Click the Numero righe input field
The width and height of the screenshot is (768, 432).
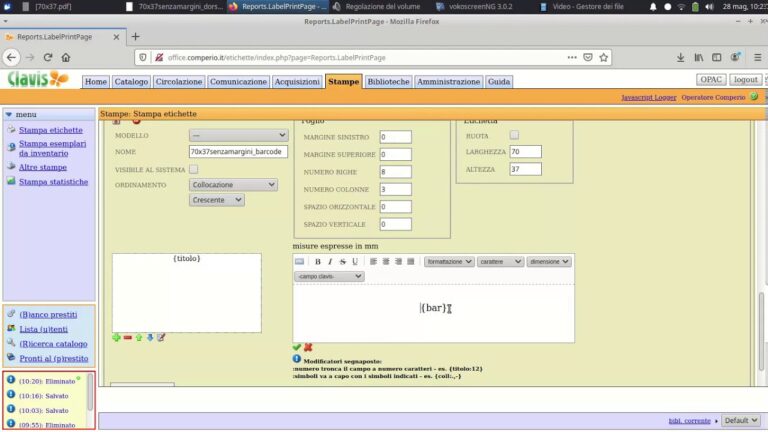click(395, 172)
